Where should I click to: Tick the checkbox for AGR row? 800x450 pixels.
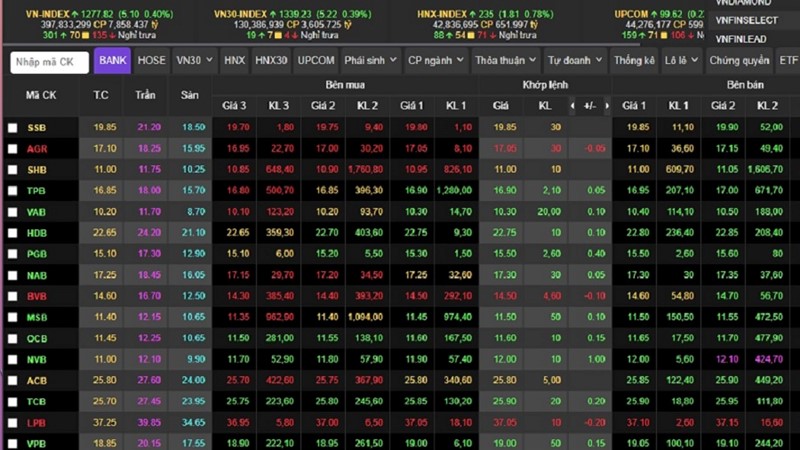coord(13,148)
